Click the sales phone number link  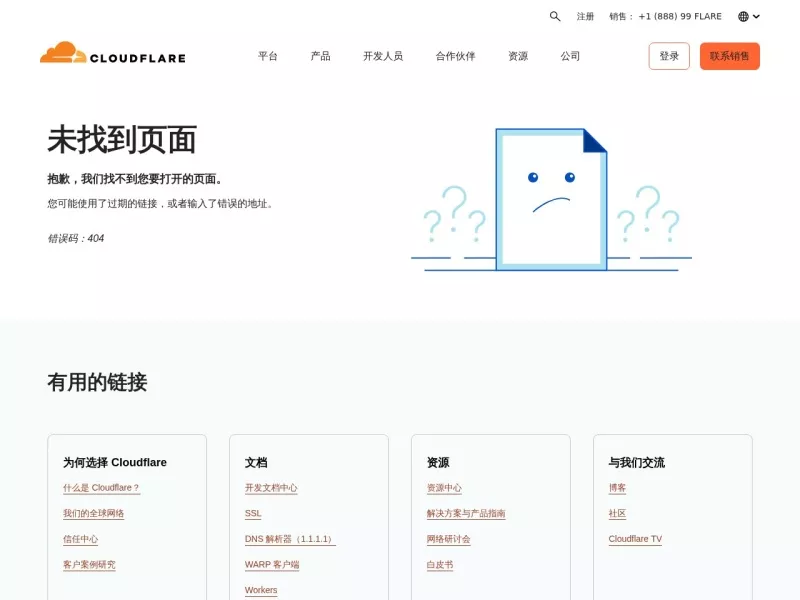(665, 16)
